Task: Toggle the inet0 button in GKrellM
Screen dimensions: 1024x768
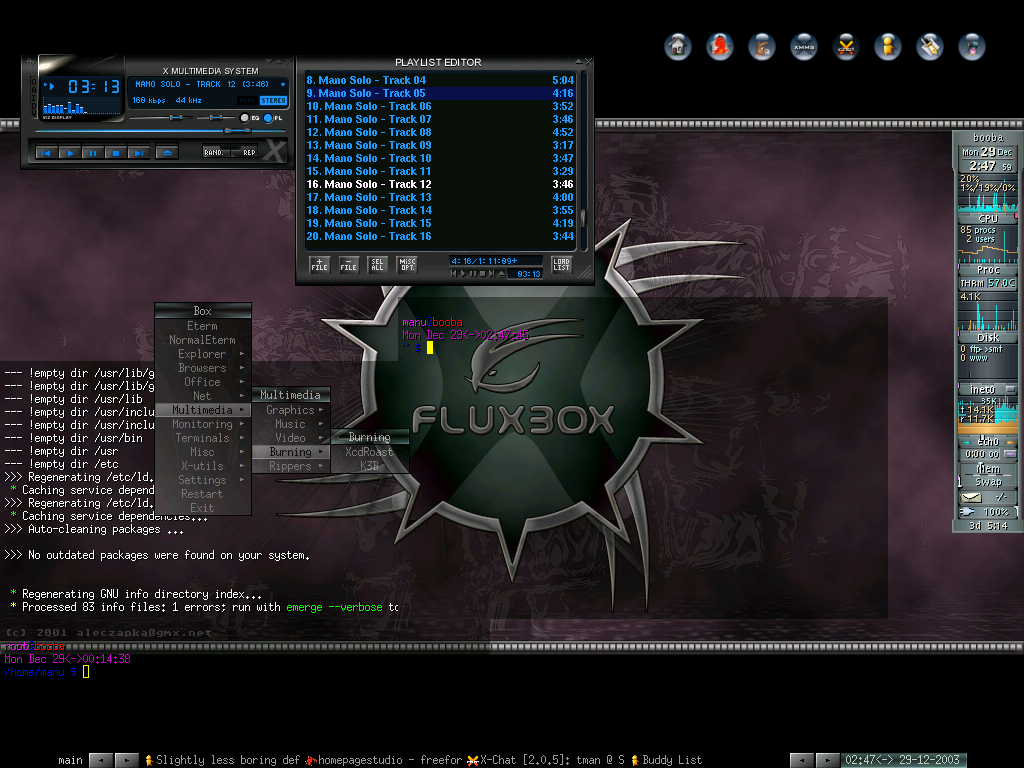Action: (x=1010, y=389)
